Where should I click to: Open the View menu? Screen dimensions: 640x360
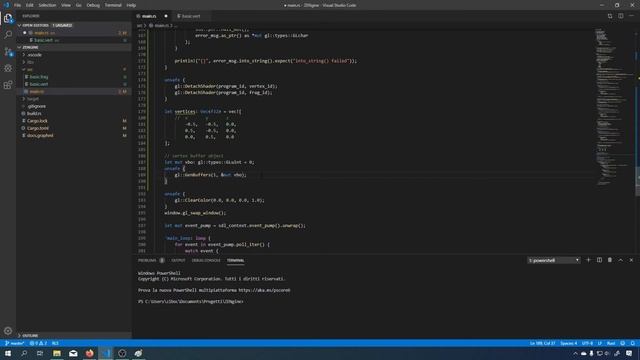(65, 5)
